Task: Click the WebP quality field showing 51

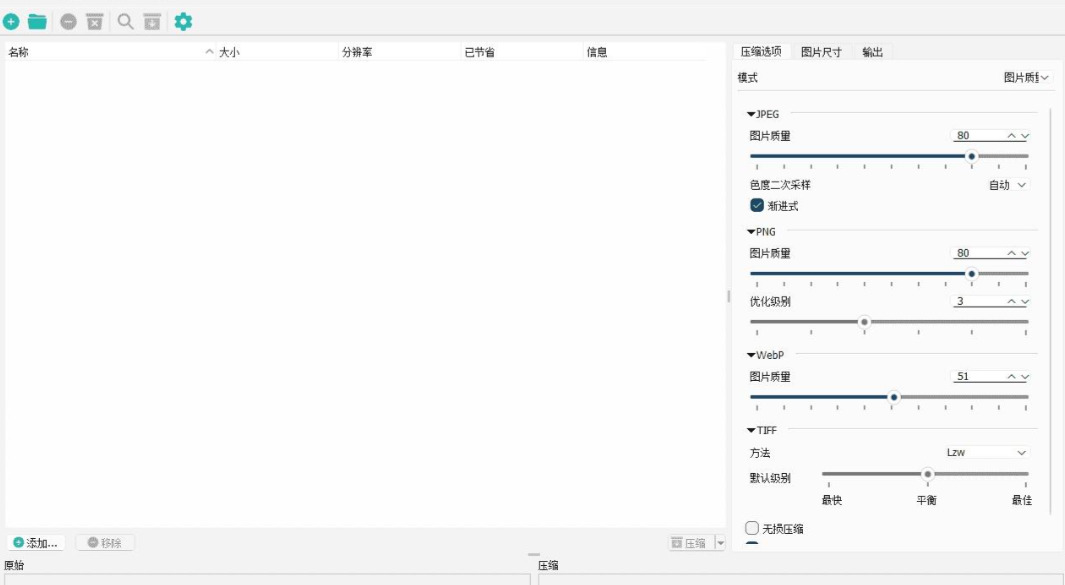Action: [x=977, y=376]
